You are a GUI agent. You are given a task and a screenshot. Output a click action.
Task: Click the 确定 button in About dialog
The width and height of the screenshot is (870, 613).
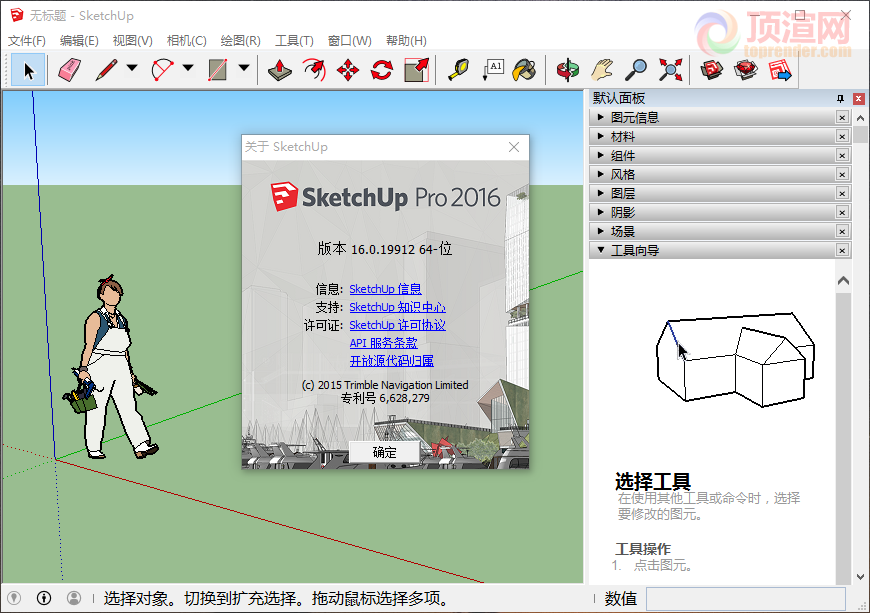click(x=384, y=452)
